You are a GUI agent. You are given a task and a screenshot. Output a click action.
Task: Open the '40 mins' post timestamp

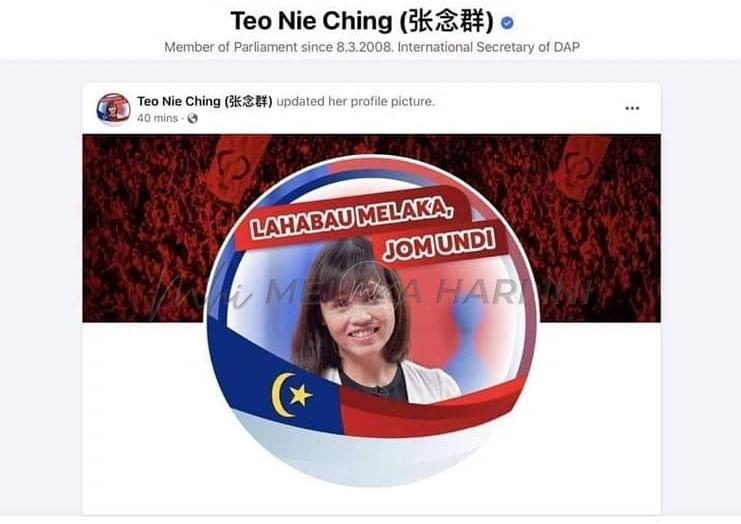click(157, 118)
